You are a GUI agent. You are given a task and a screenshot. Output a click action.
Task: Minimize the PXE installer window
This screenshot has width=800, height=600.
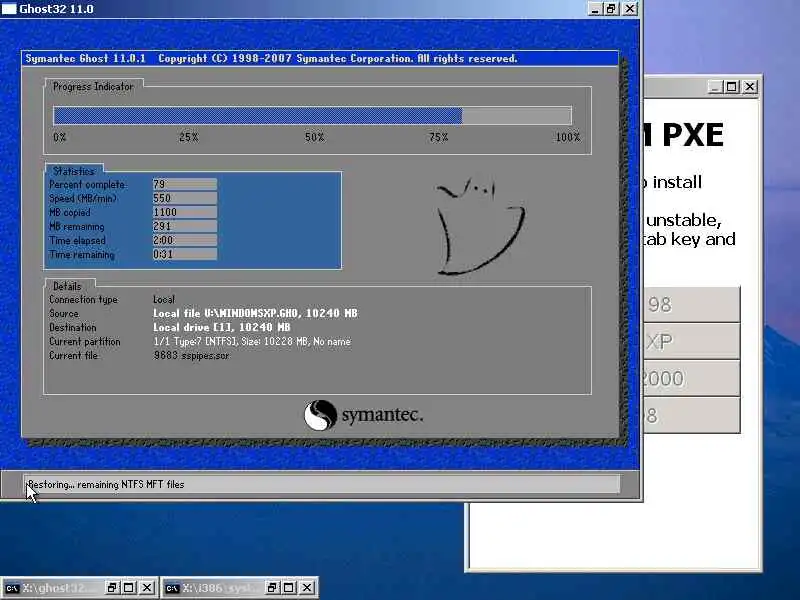(x=715, y=87)
